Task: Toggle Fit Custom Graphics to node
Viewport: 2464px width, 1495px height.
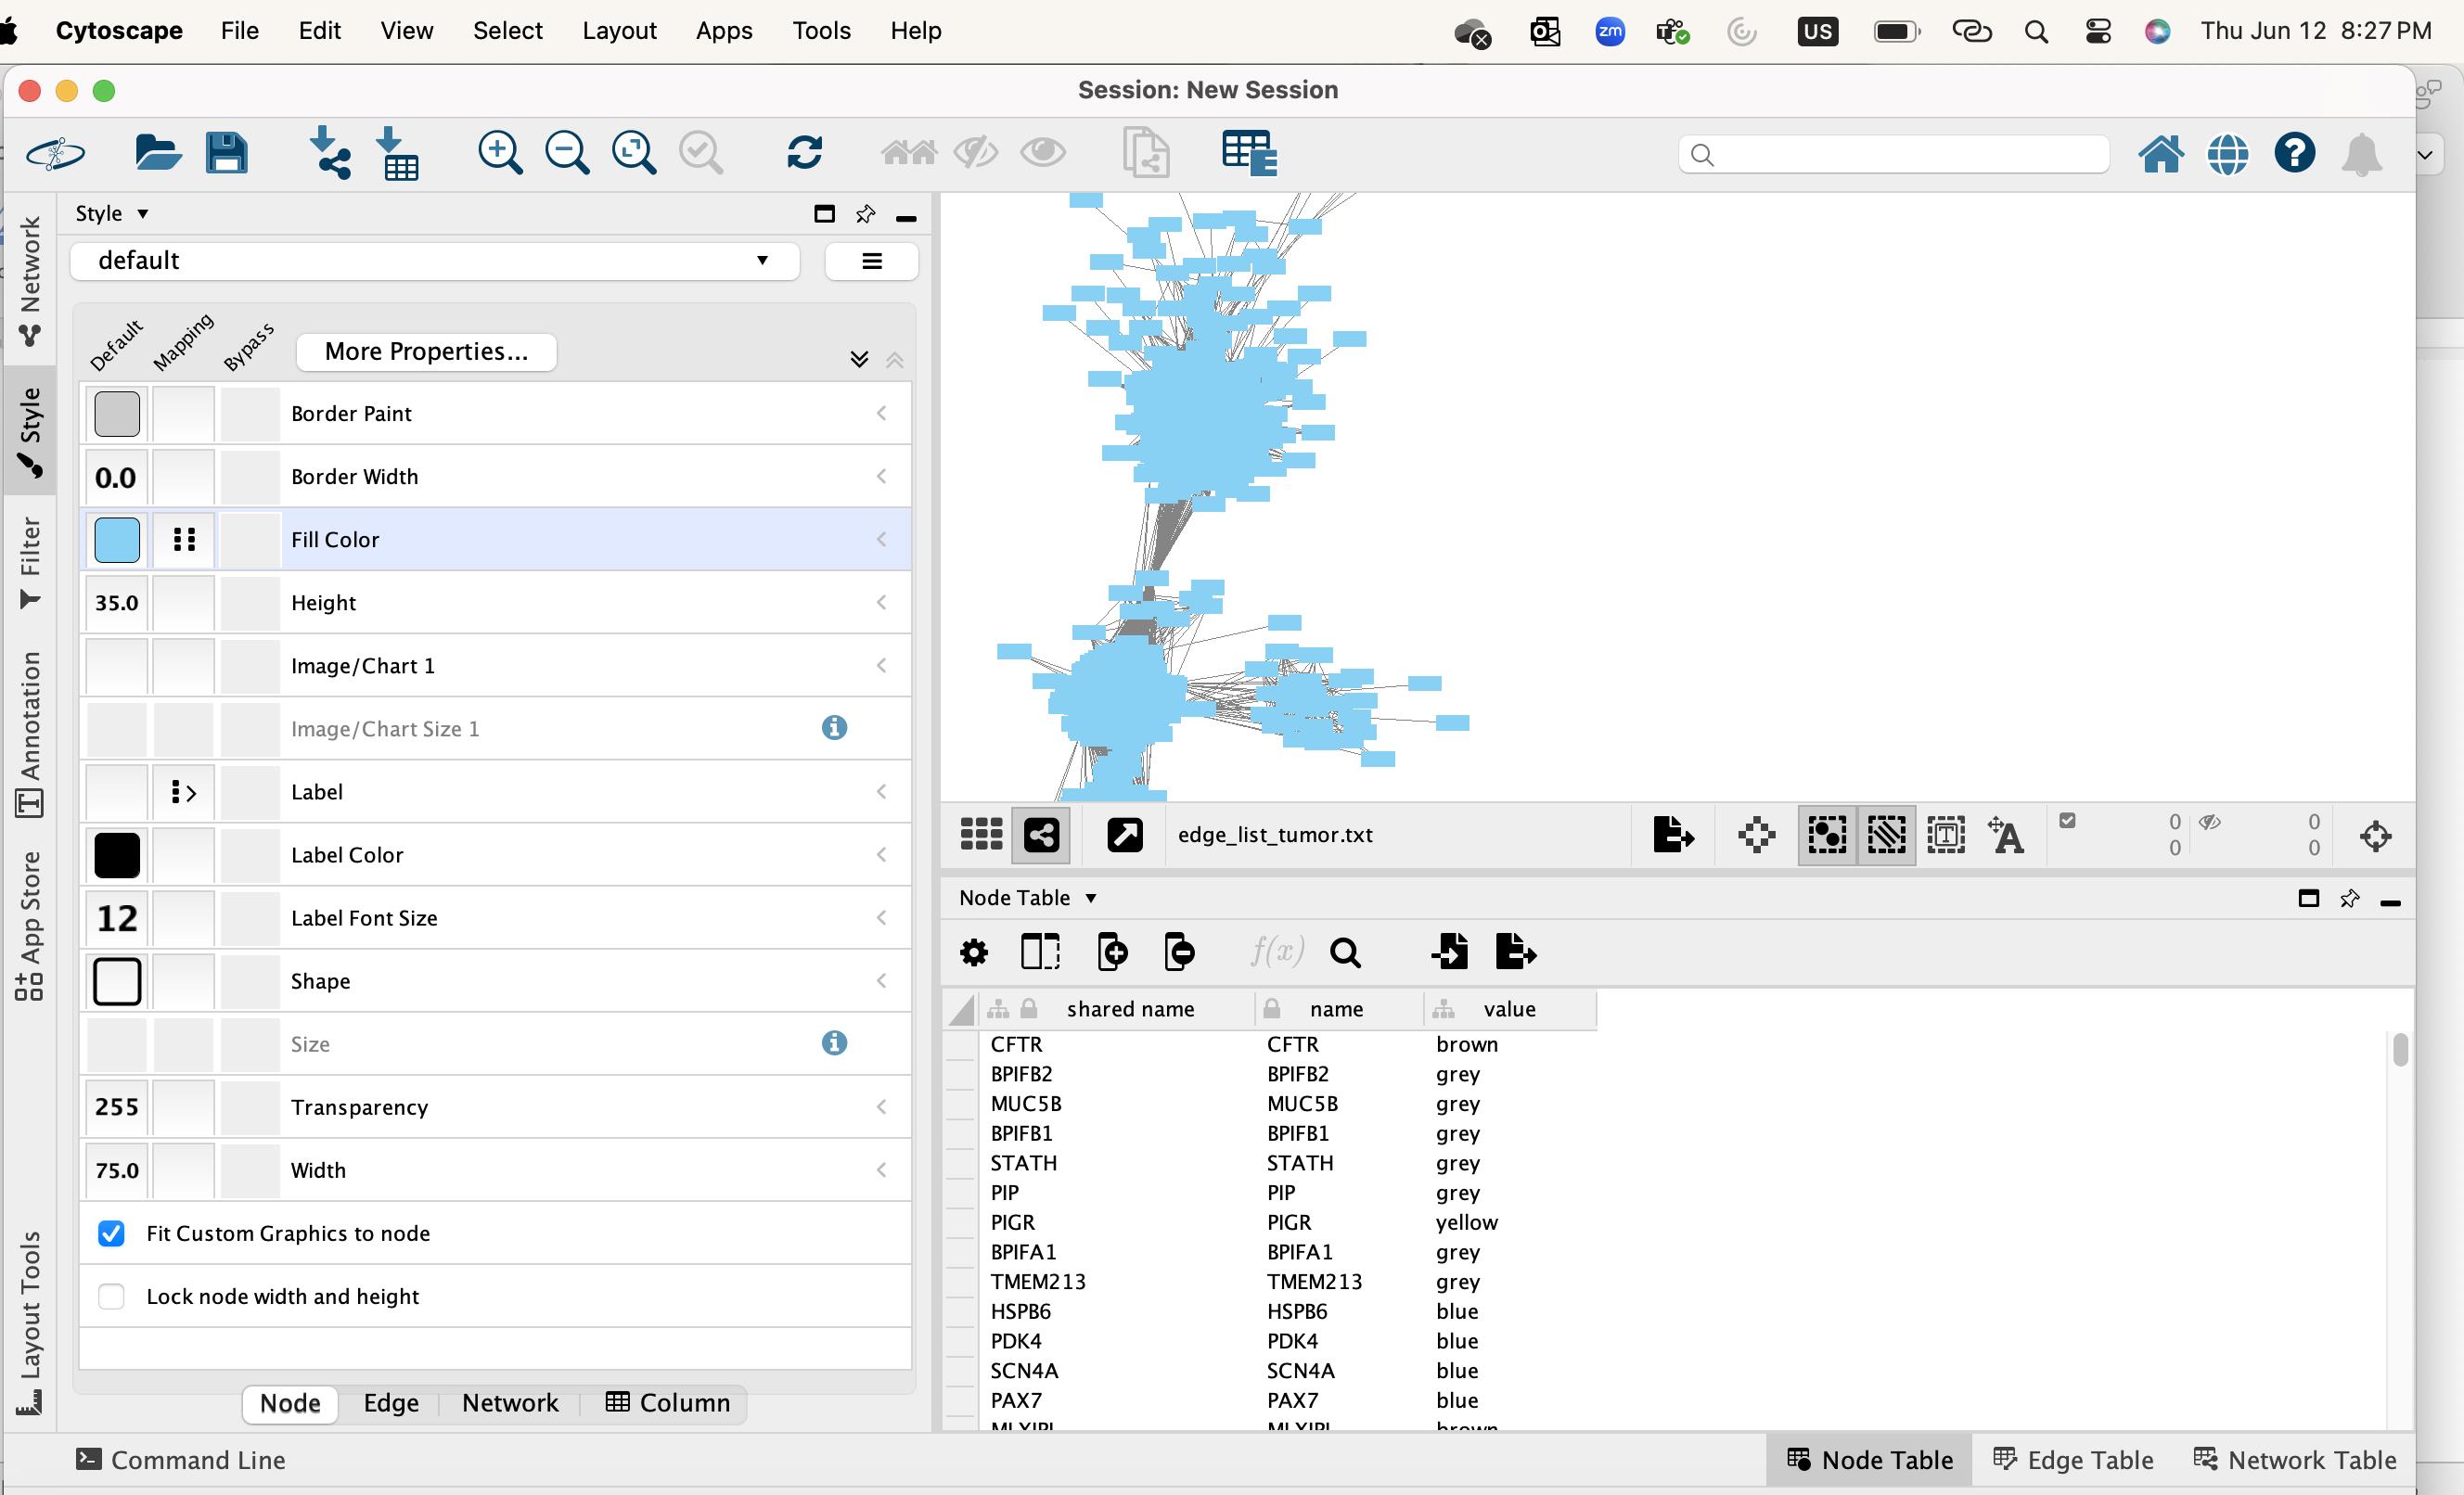Action: (111, 1233)
